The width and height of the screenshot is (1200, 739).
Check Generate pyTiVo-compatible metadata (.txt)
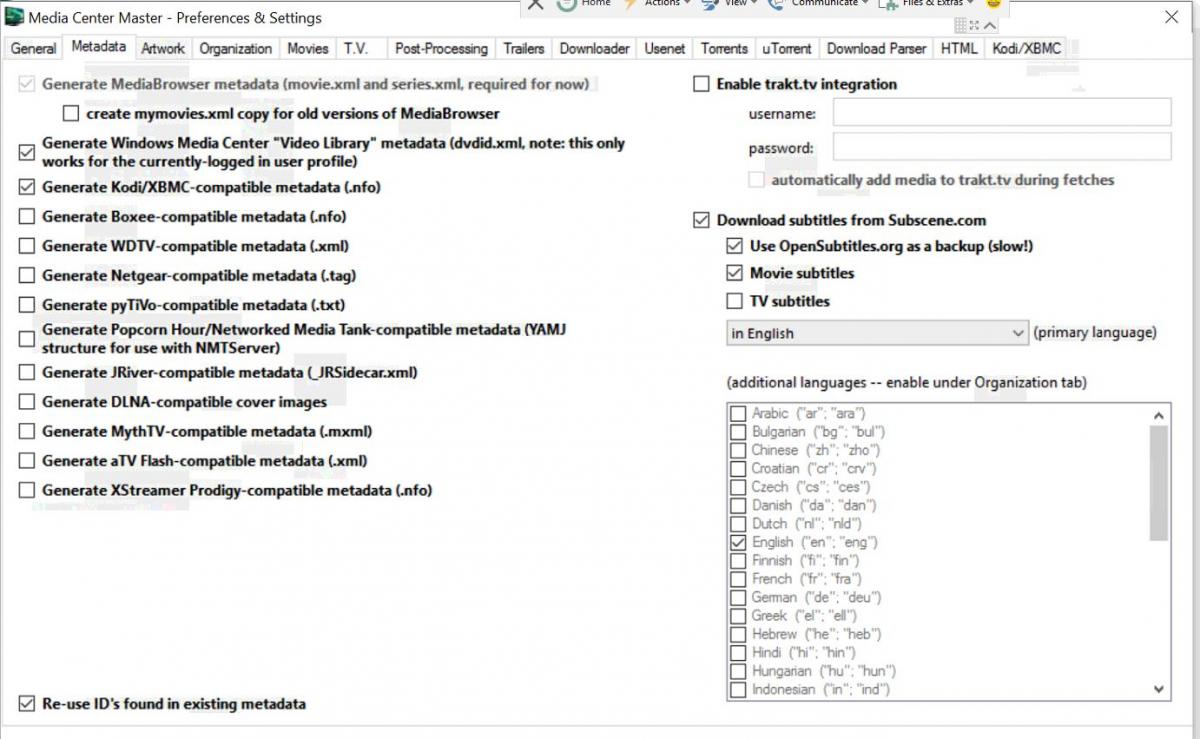pyautogui.click(x=26, y=304)
